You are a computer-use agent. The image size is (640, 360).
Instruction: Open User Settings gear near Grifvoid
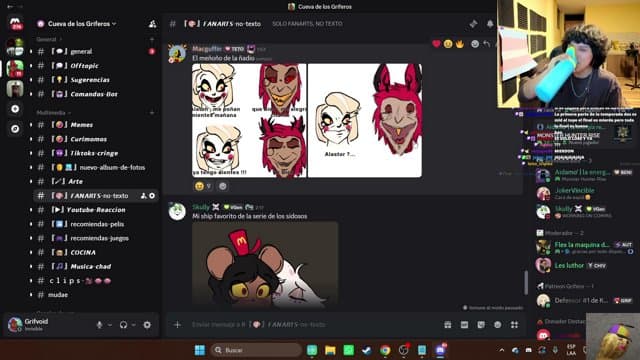pyautogui.click(x=147, y=325)
